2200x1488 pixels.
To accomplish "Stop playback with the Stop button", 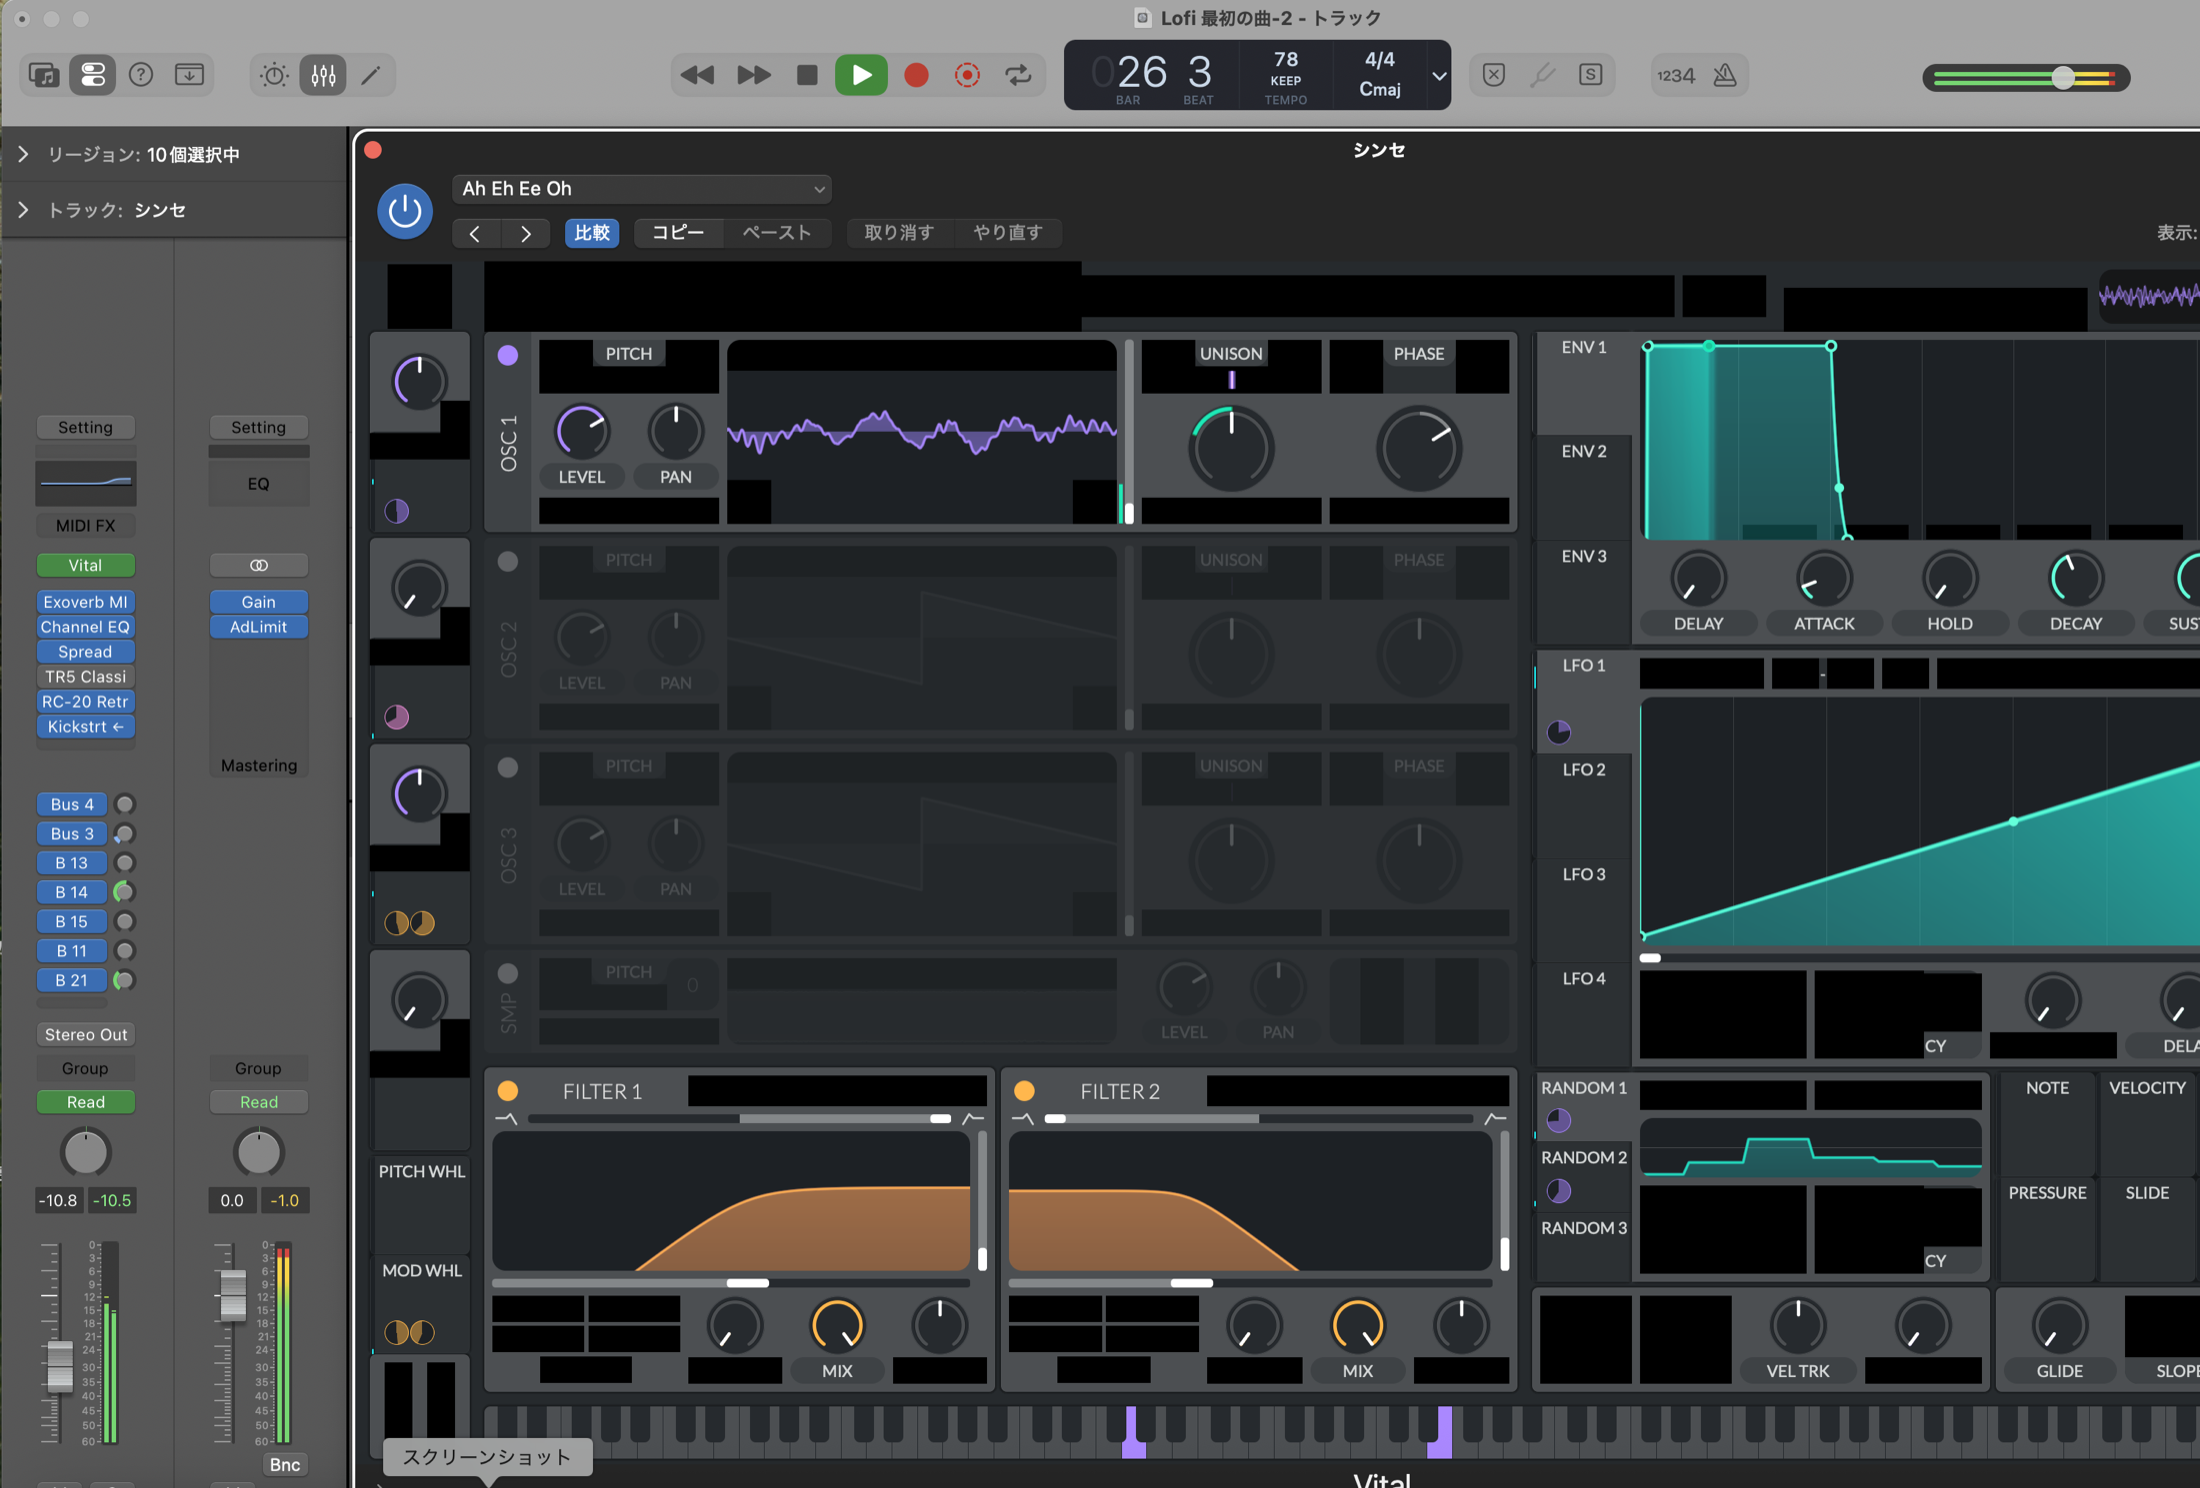I will [x=807, y=75].
